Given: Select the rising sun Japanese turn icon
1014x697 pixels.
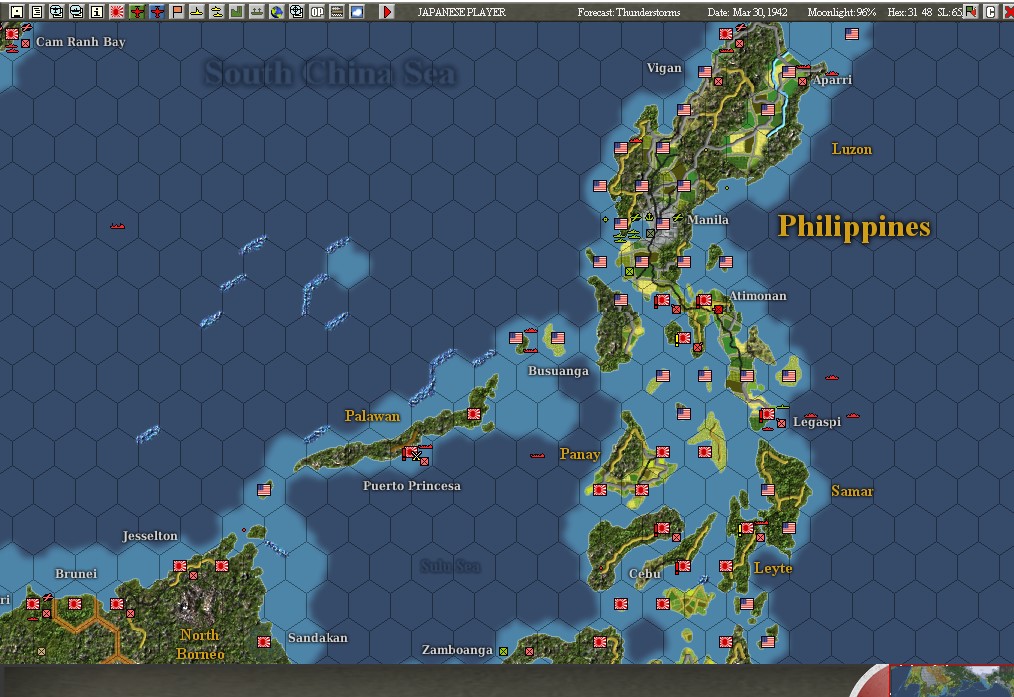Looking at the screenshot, I should (x=116, y=10).
